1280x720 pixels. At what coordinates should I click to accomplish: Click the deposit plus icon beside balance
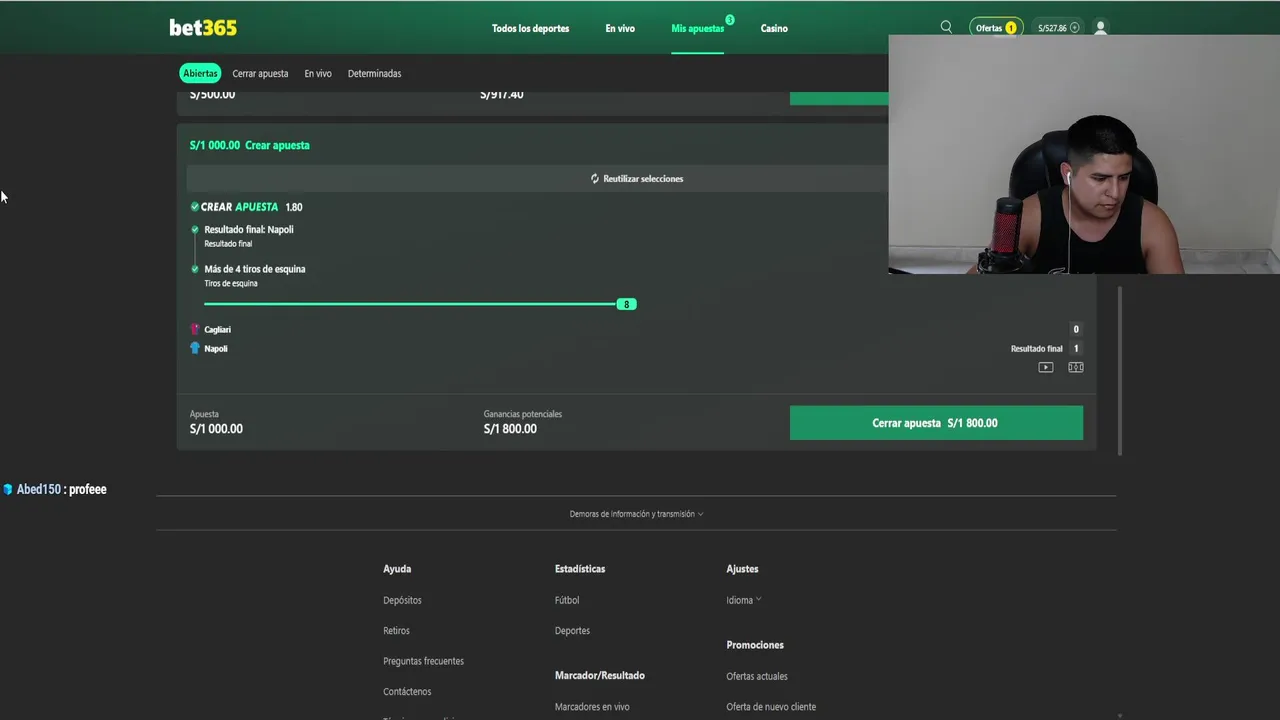1075,28
